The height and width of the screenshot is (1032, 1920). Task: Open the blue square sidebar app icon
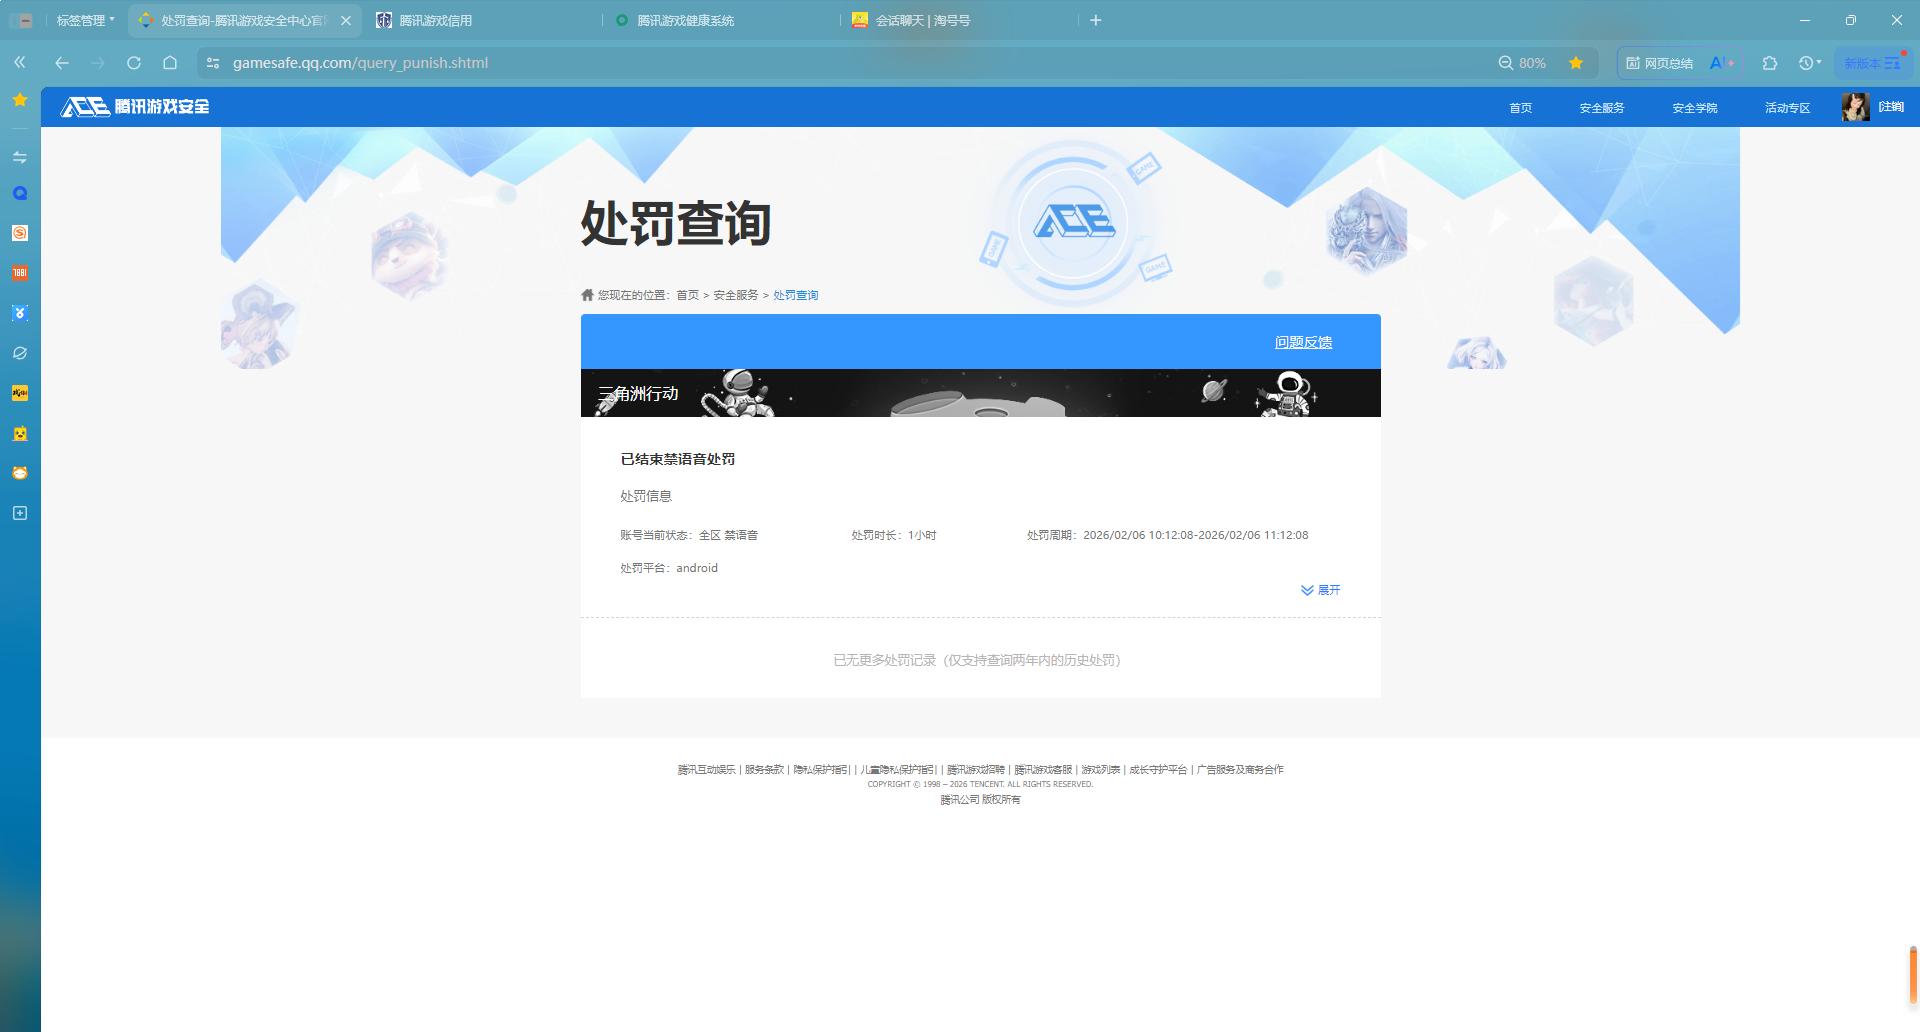[x=20, y=313]
